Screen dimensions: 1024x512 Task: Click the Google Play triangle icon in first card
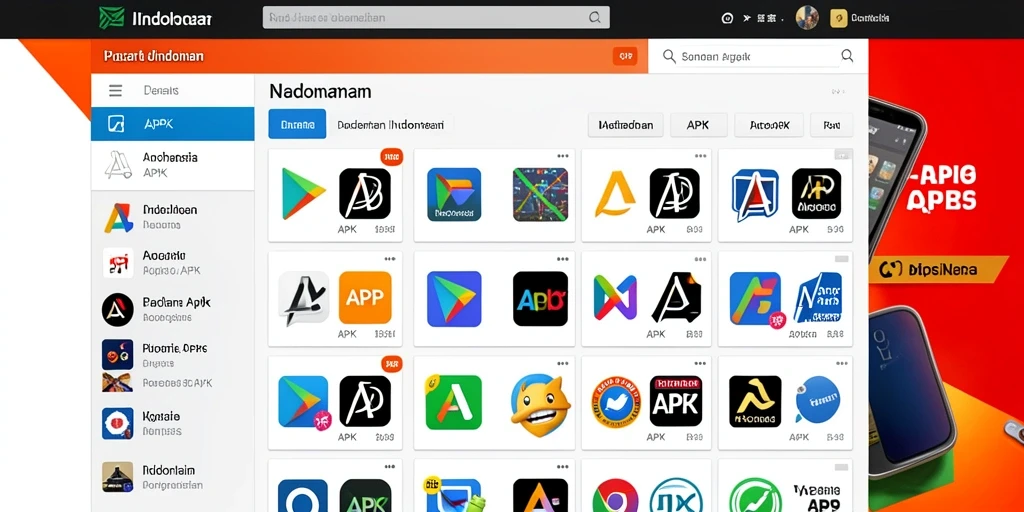303,193
